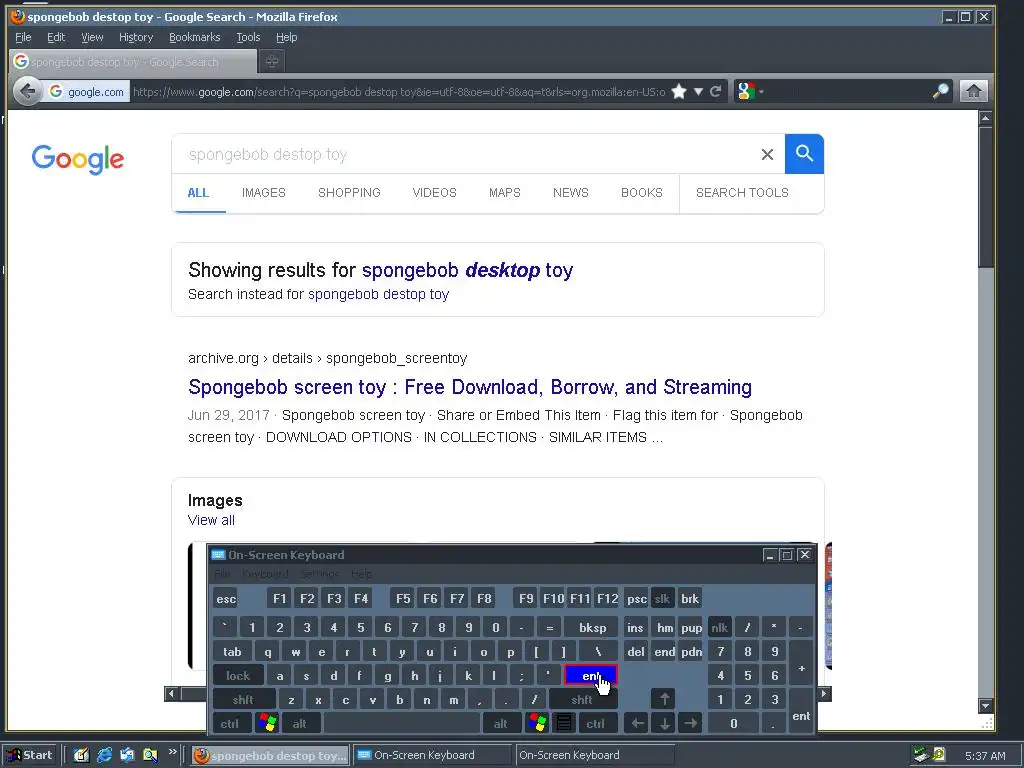Toggle the left ctrl key
The width and height of the screenshot is (1024, 768).
click(230, 723)
